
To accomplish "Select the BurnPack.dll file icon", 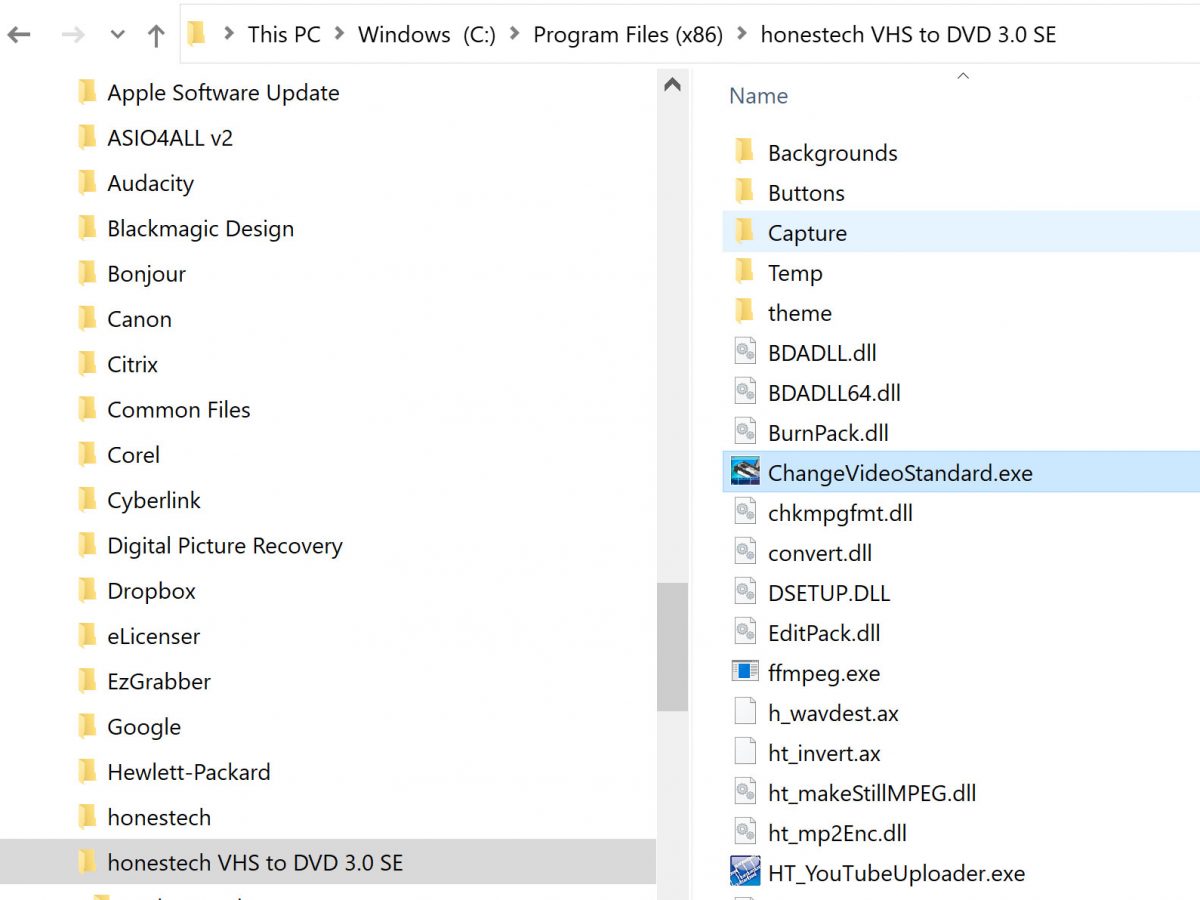I will click(x=745, y=432).
